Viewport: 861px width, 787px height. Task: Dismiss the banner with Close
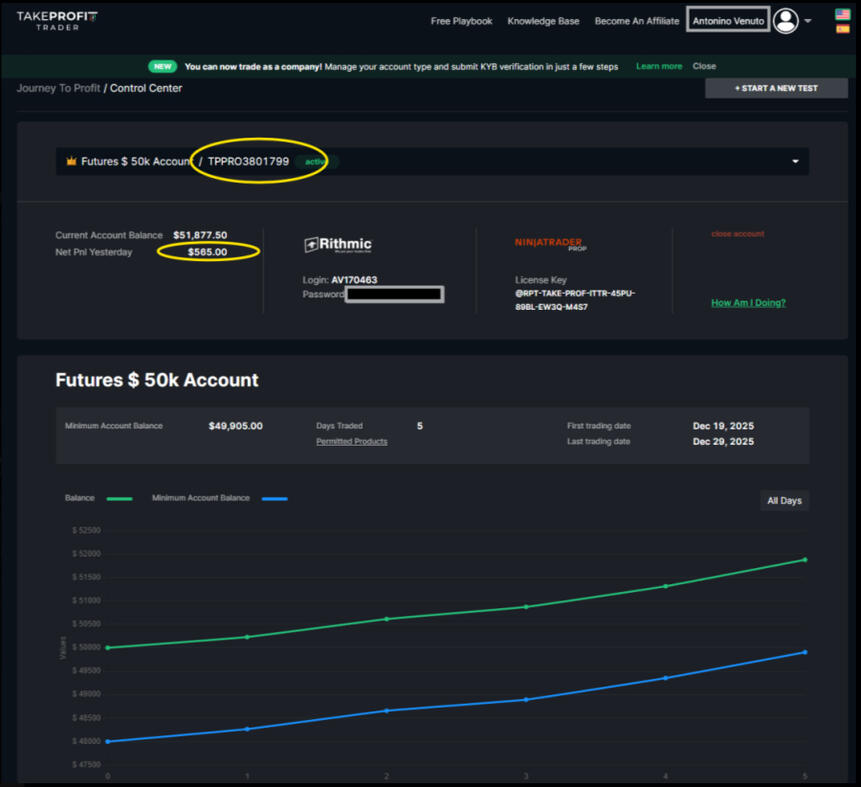point(704,66)
